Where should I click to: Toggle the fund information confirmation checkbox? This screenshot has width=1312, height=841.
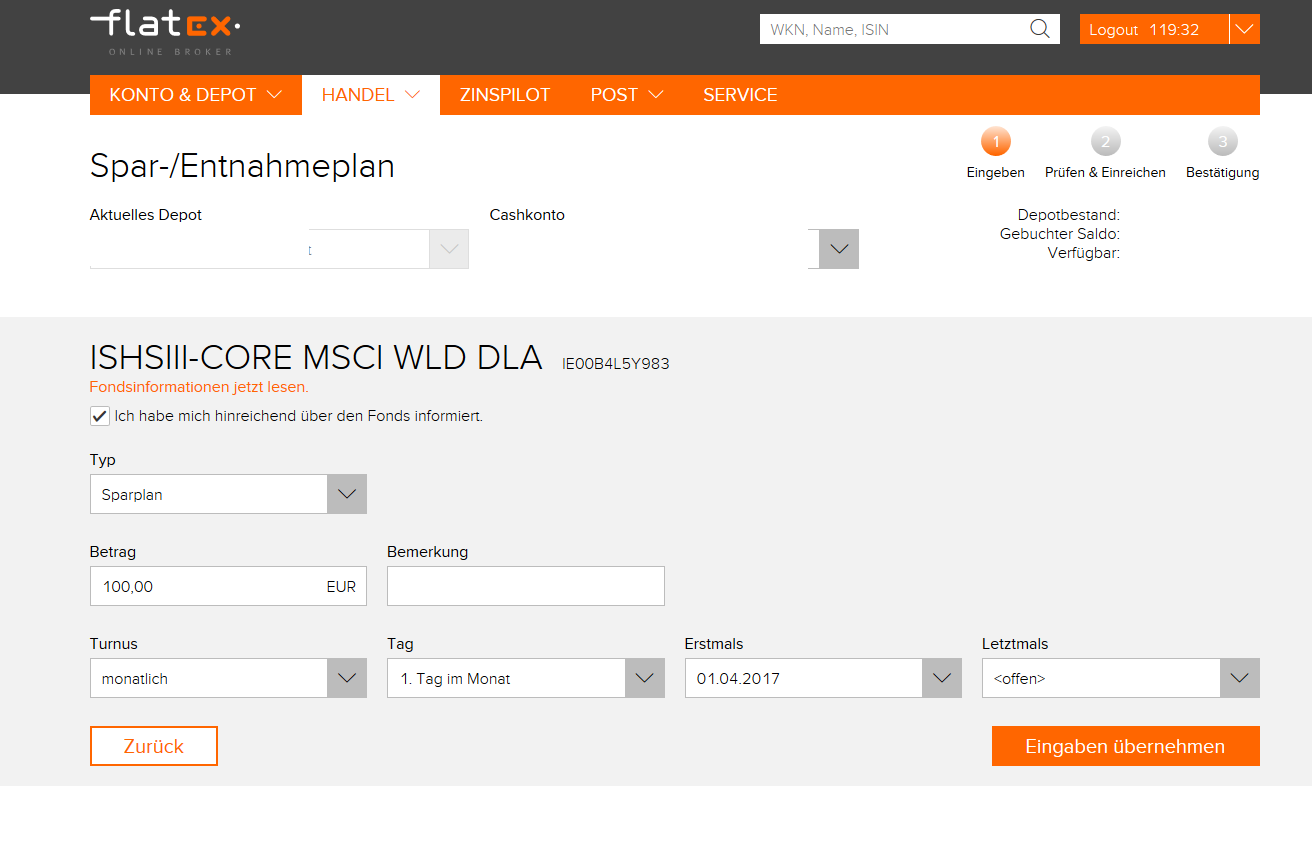[100, 416]
